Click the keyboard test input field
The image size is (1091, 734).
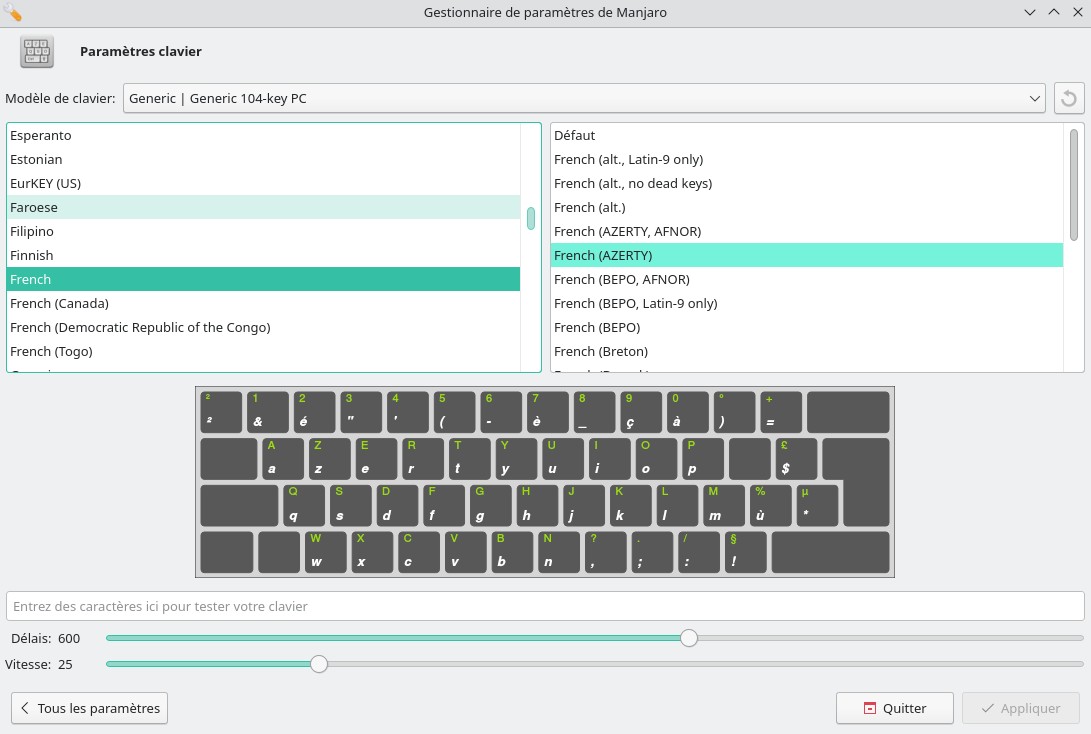tap(545, 606)
